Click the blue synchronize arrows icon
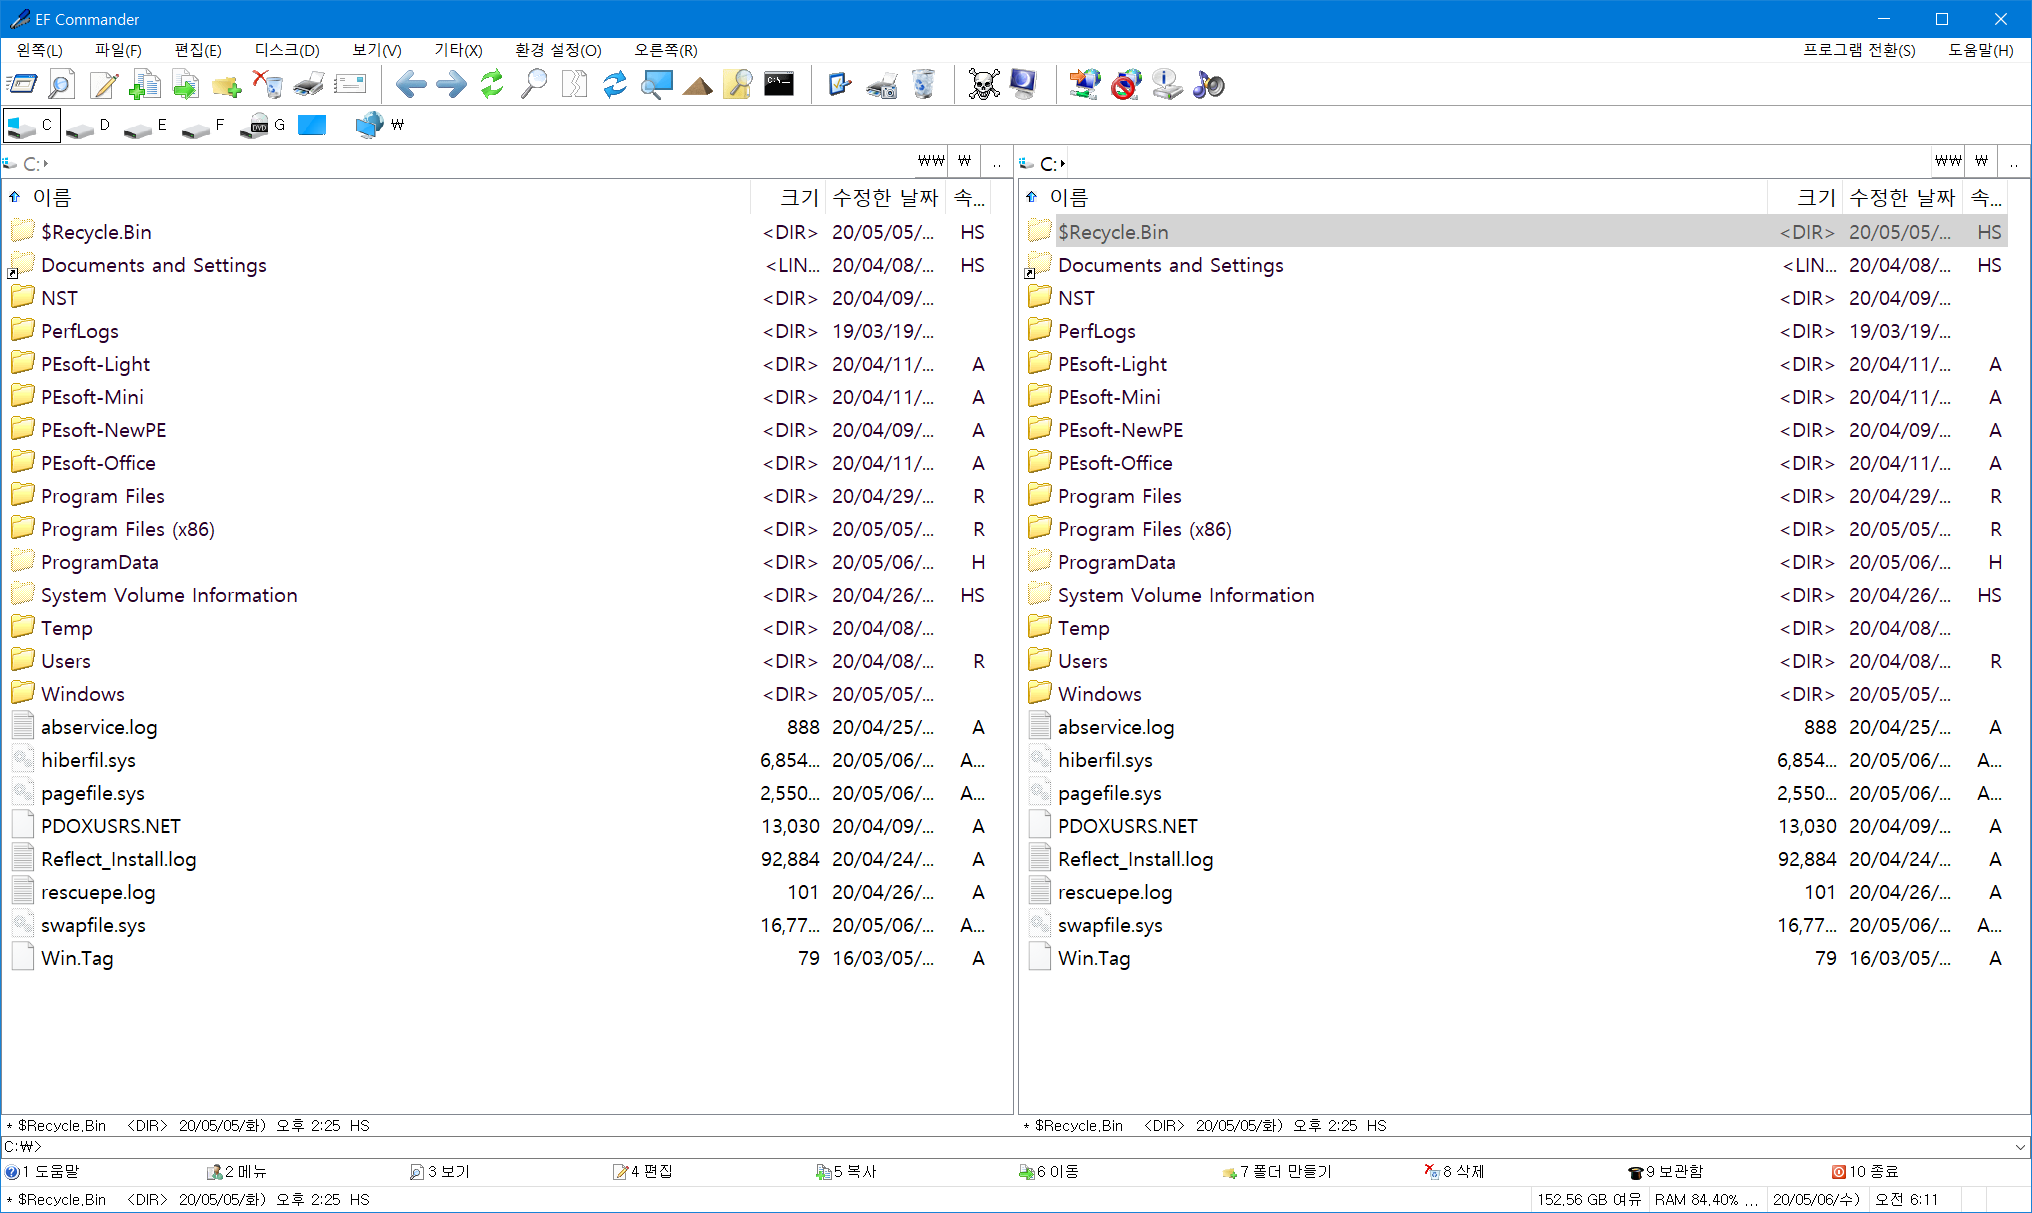The height and width of the screenshot is (1213, 2032). pyautogui.click(x=615, y=85)
